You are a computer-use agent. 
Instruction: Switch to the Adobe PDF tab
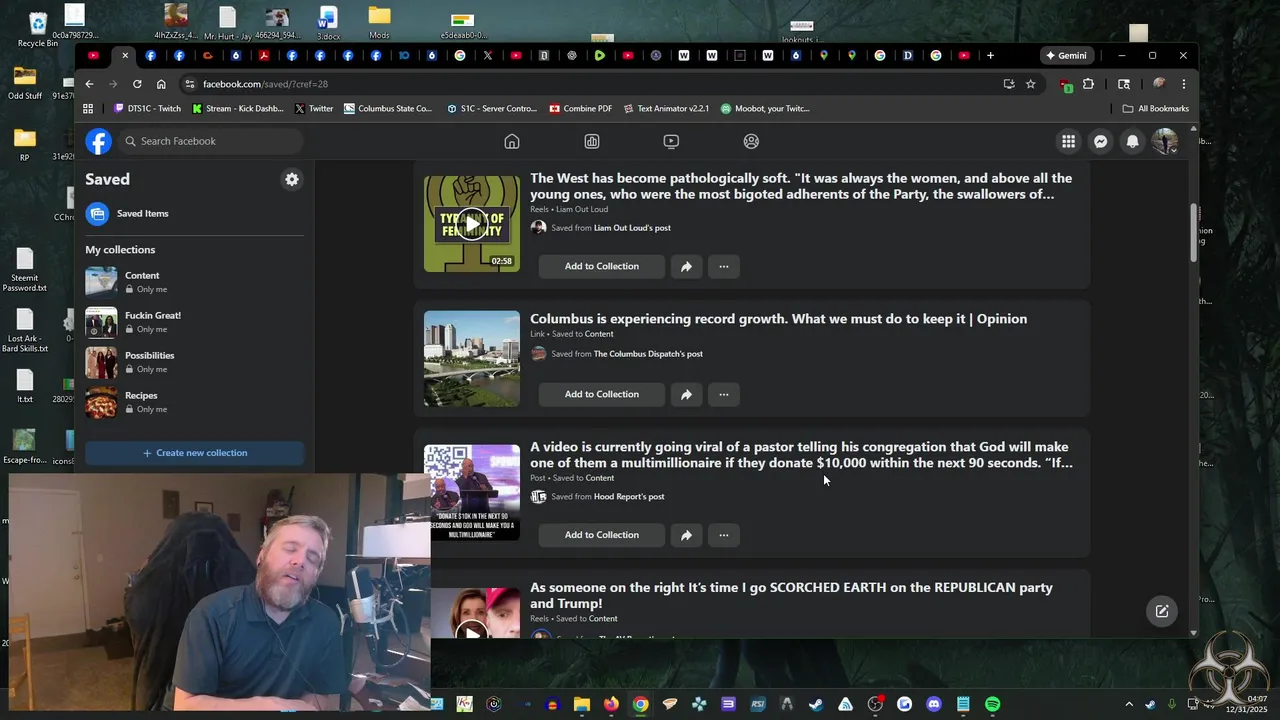coord(264,56)
